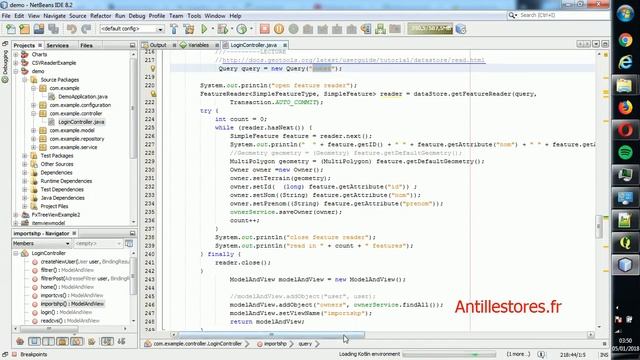Click the lightbulb hint on line 218

tap(153, 69)
